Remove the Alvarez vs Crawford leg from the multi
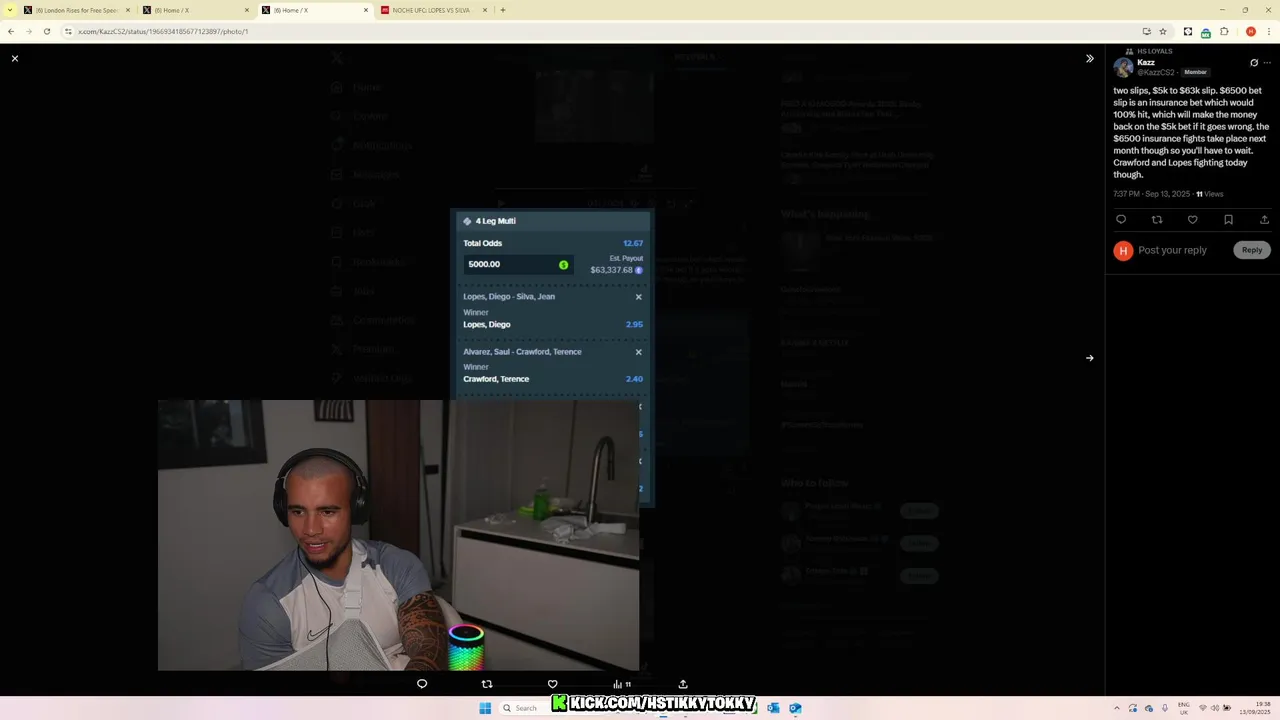 pyautogui.click(x=638, y=352)
